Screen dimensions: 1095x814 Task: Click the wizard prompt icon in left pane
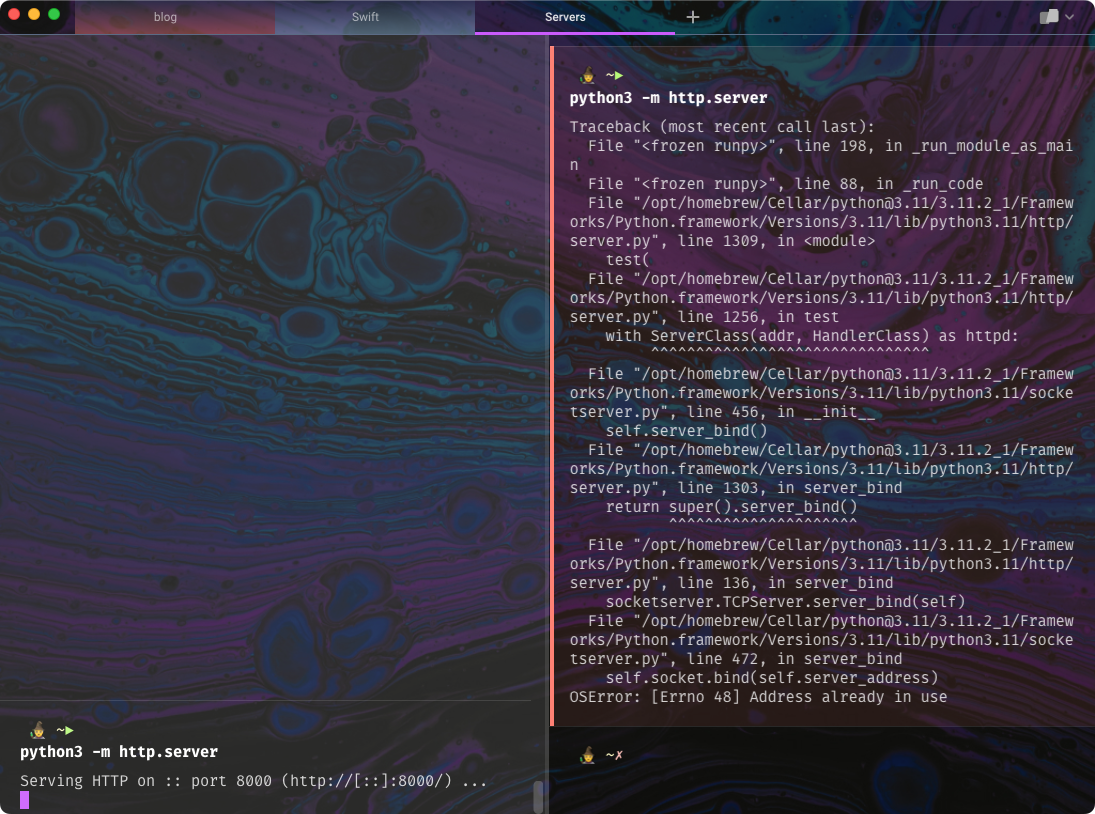39,730
